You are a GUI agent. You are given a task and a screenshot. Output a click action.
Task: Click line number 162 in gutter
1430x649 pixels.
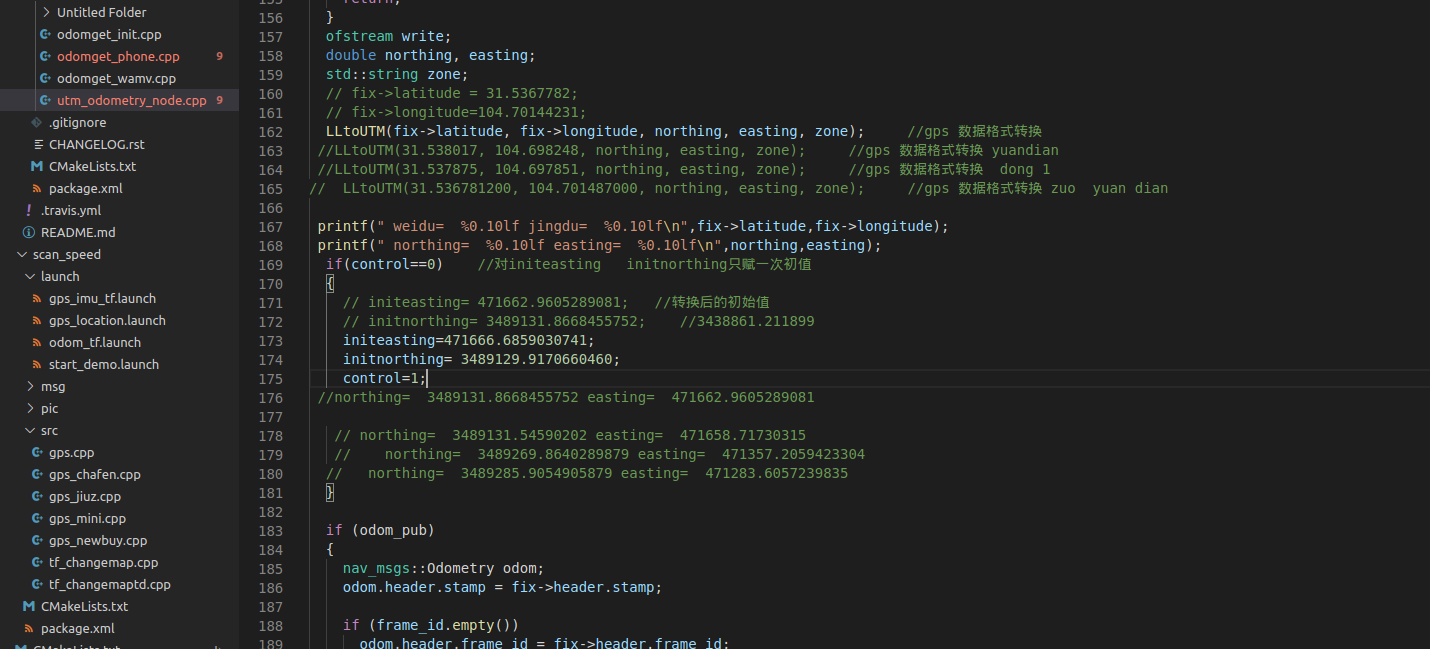tap(270, 131)
